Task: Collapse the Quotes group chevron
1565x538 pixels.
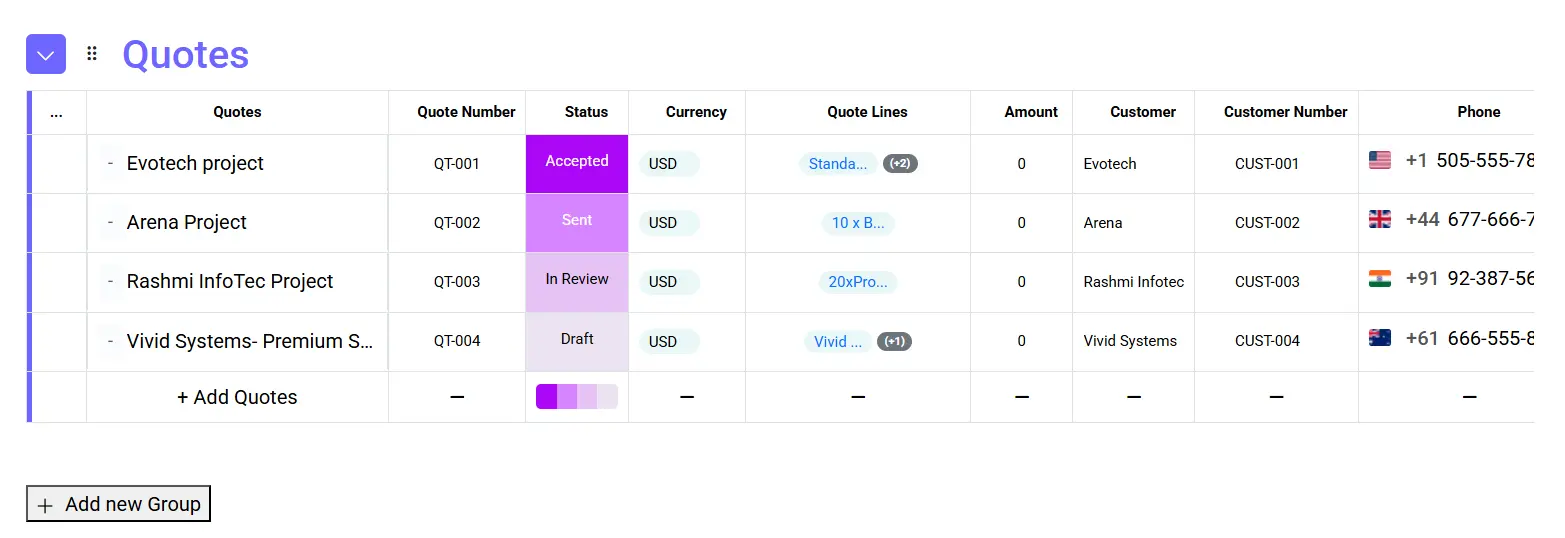Action: click(x=46, y=54)
